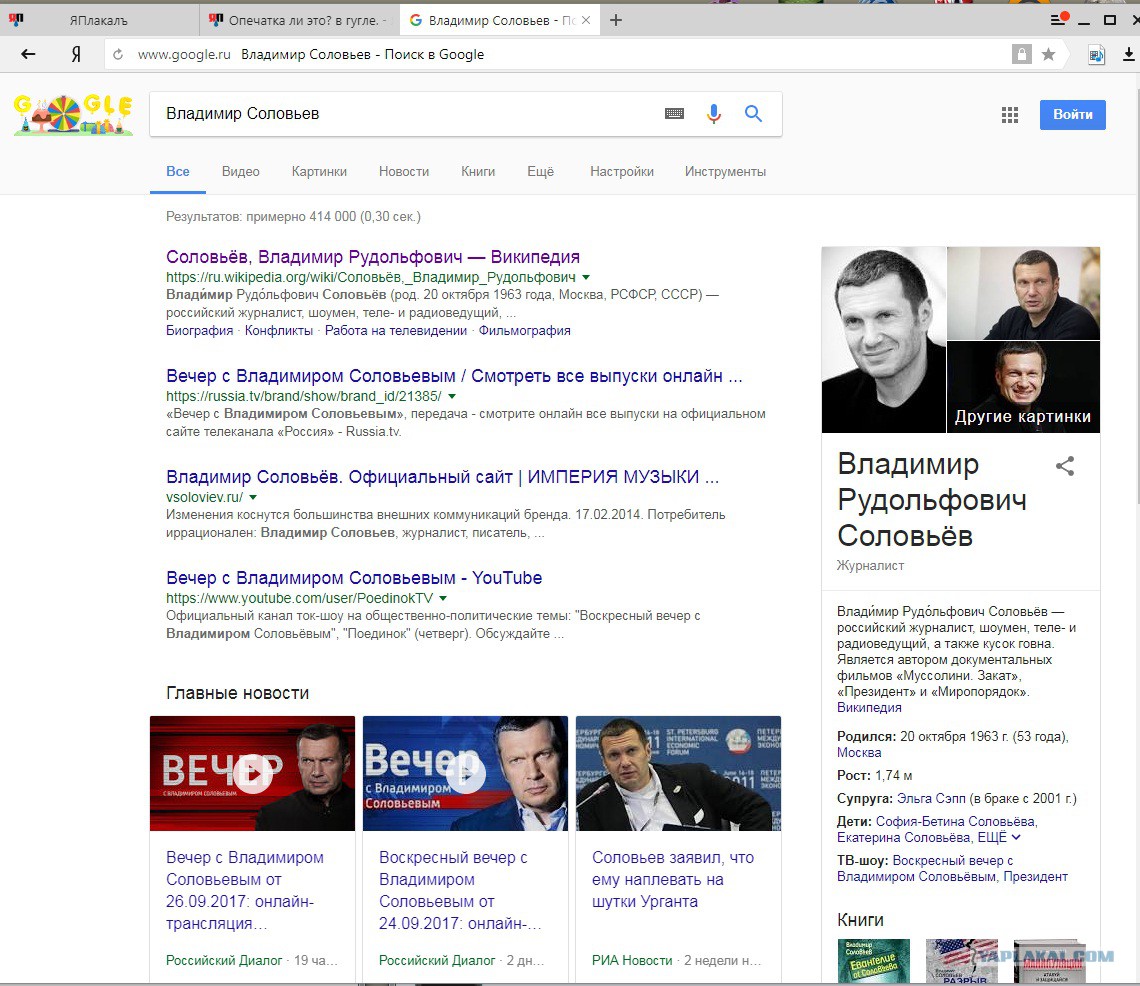Open the Википедия result for Соловьёв
This screenshot has height=986, width=1140.
(x=373, y=257)
